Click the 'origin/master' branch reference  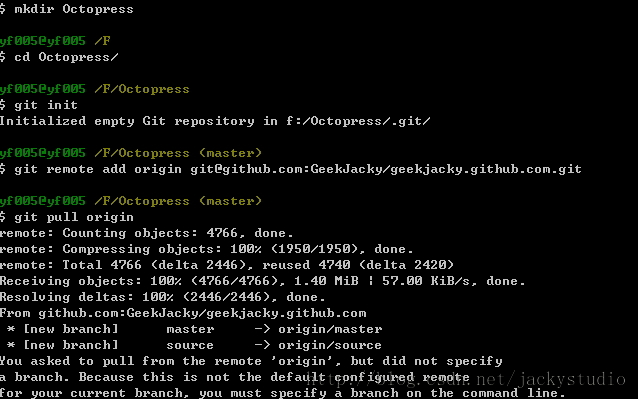point(330,329)
